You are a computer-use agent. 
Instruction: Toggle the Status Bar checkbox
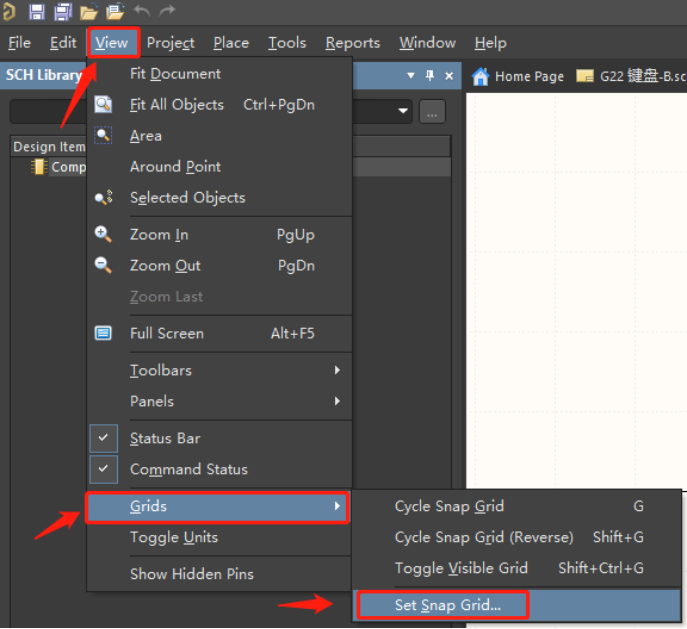click(103, 438)
